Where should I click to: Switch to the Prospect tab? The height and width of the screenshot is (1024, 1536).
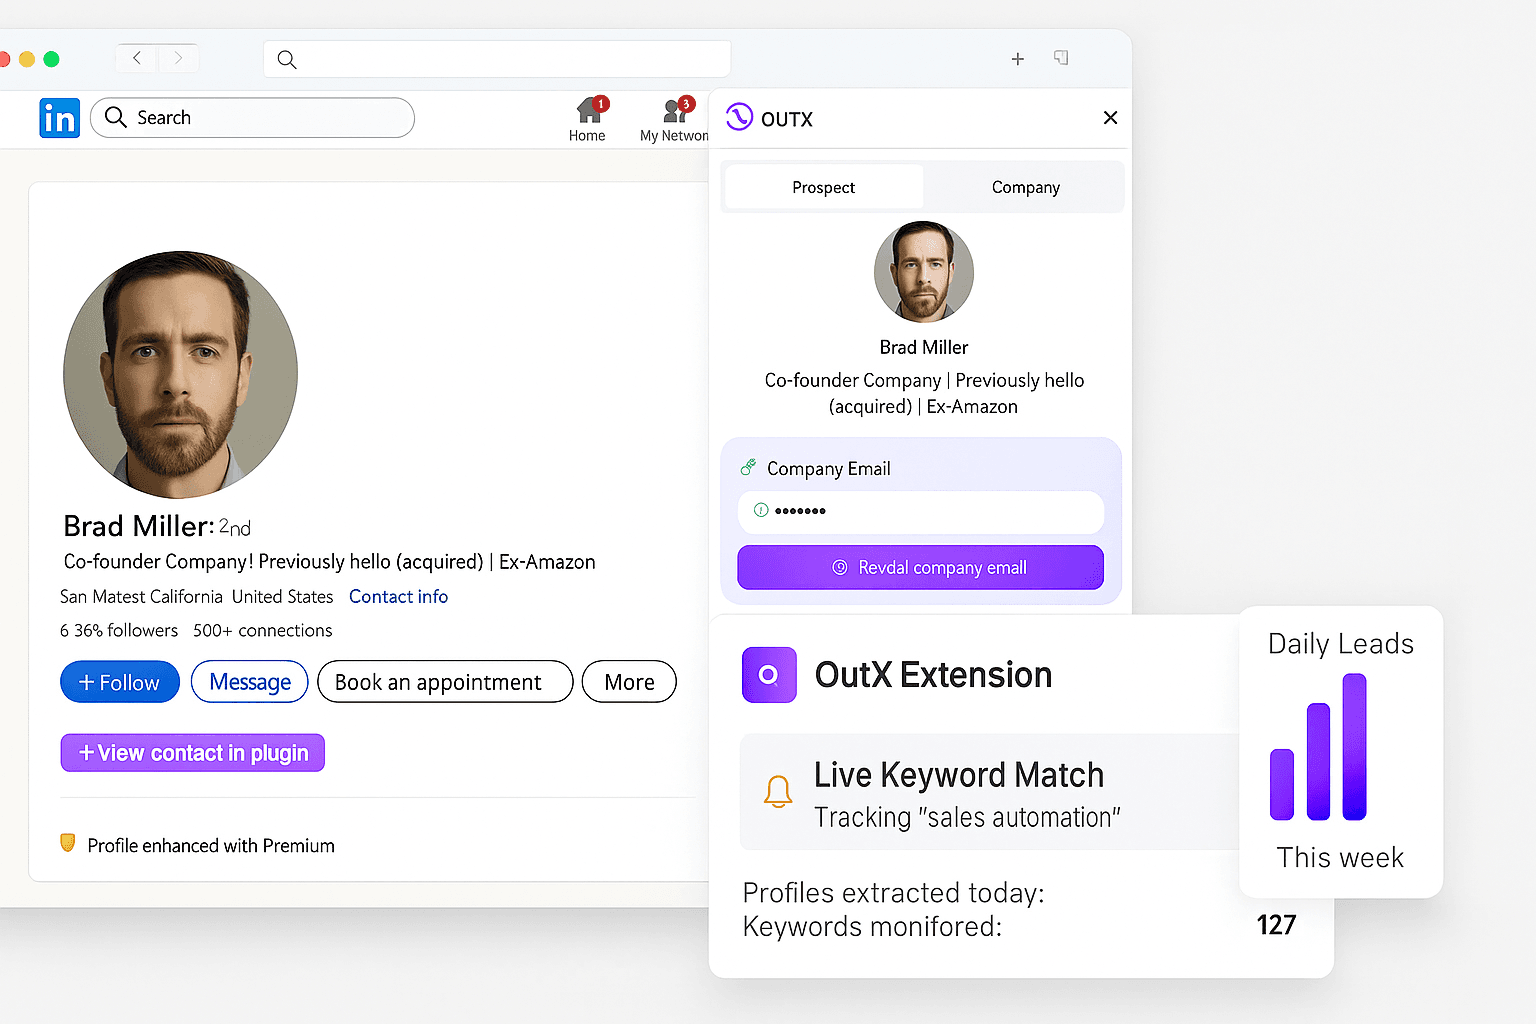coord(823,187)
